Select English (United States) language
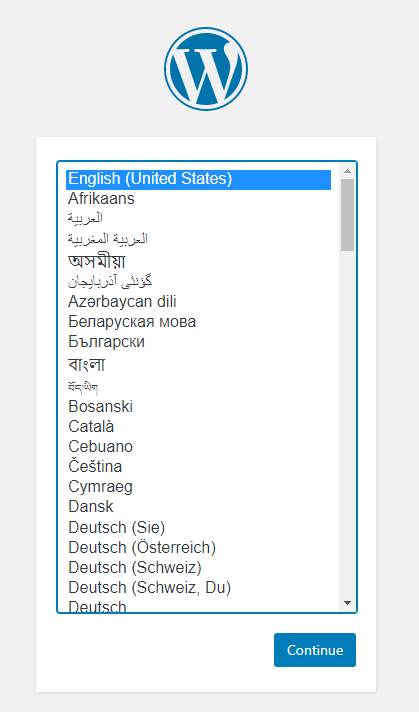 click(x=198, y=179)
